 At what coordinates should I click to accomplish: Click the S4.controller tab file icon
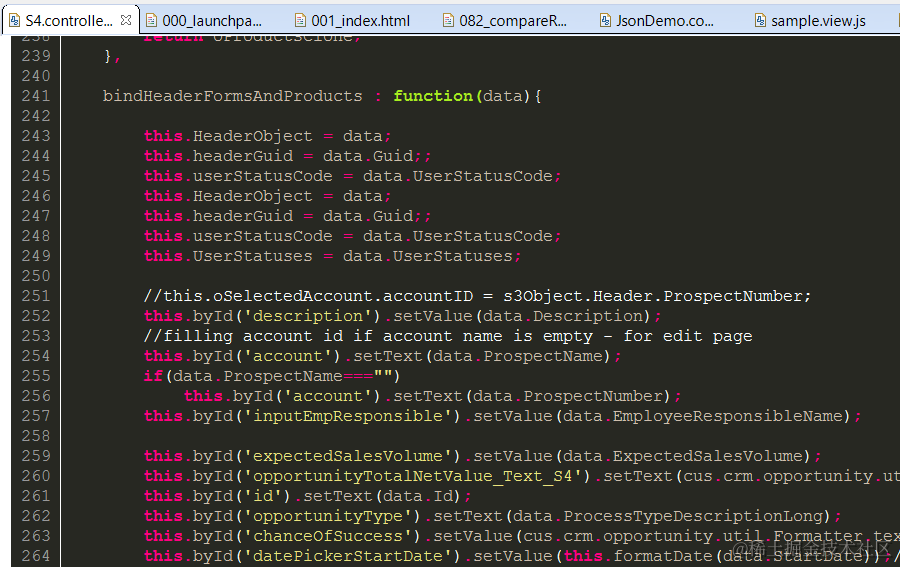(15, 21)
